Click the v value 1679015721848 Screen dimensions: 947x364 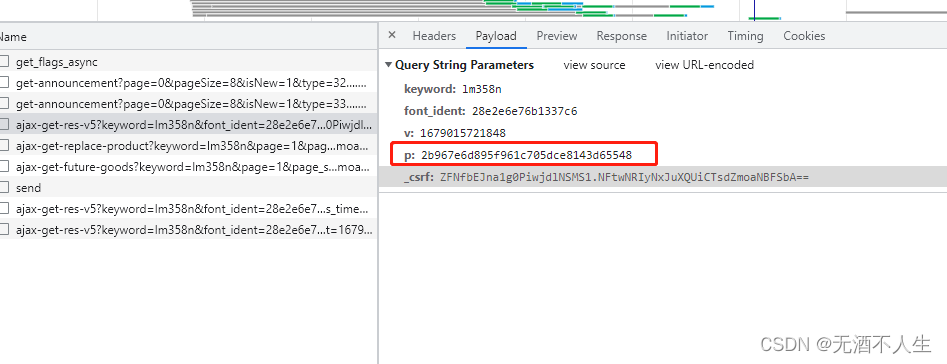[x=463, y=133]
